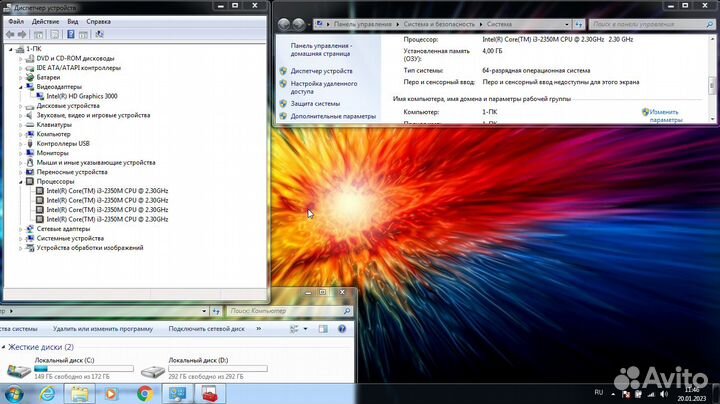
Task: Click the System window vertical scrollbar
Action: [x=712, y=79]
